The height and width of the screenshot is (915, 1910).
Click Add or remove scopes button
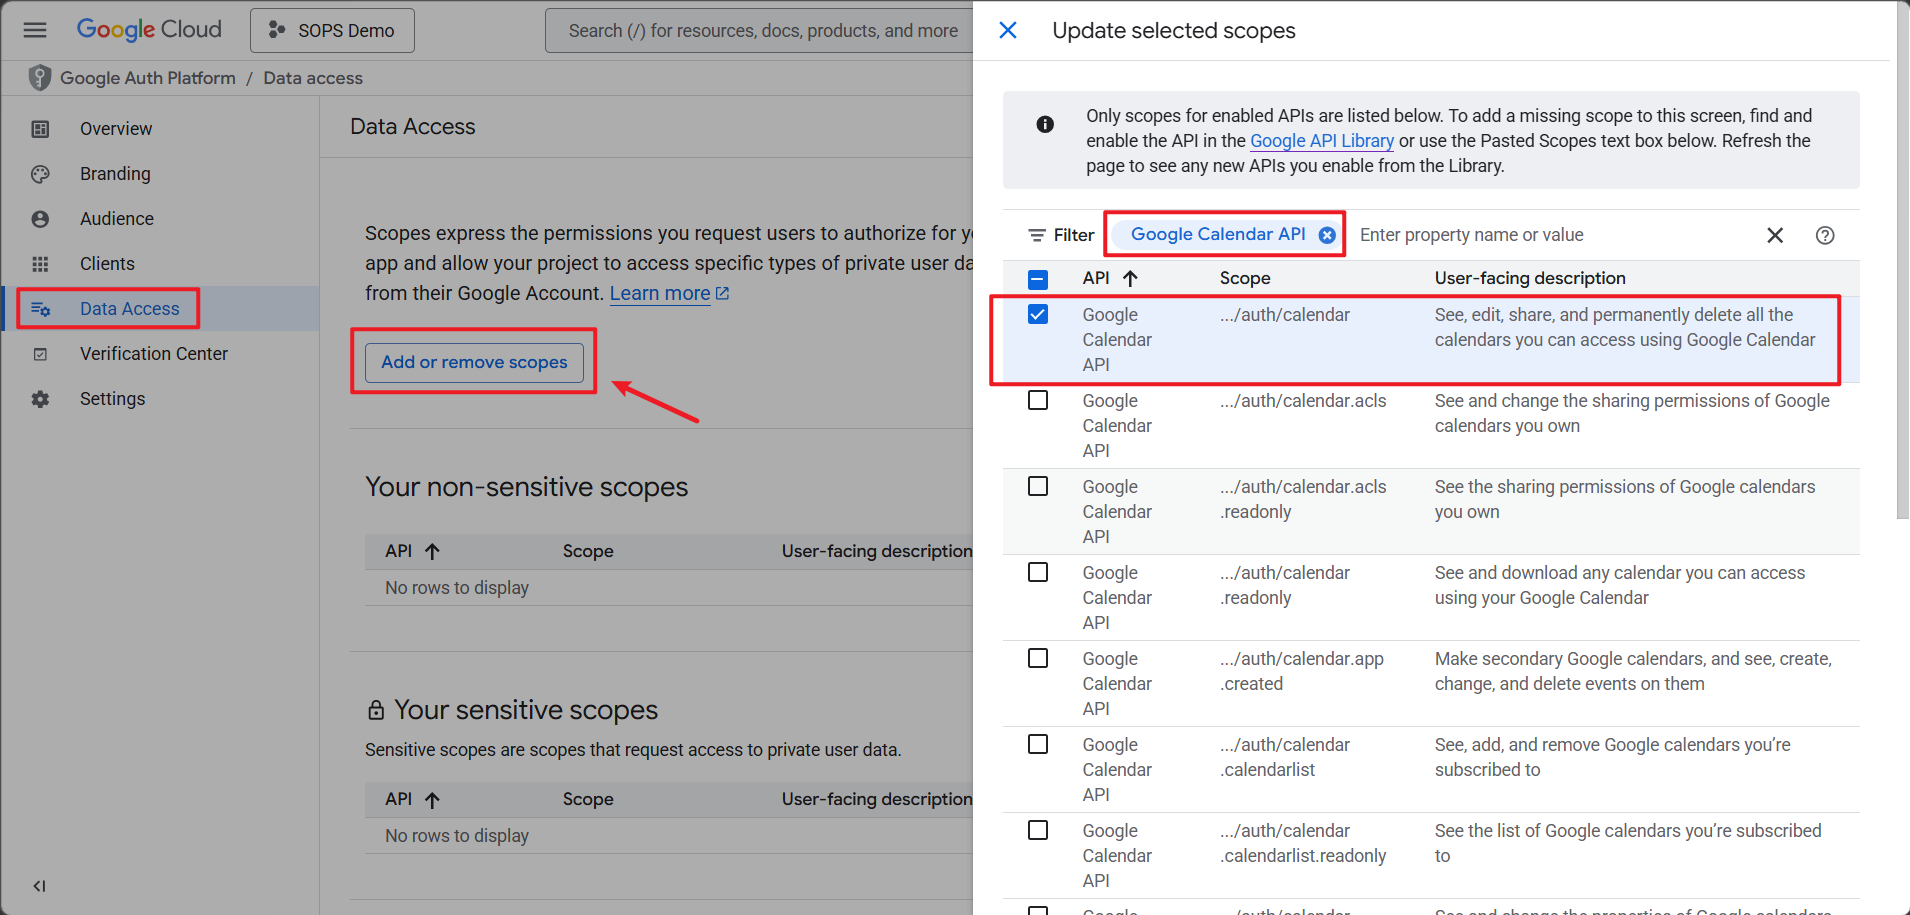click(474, 362)
